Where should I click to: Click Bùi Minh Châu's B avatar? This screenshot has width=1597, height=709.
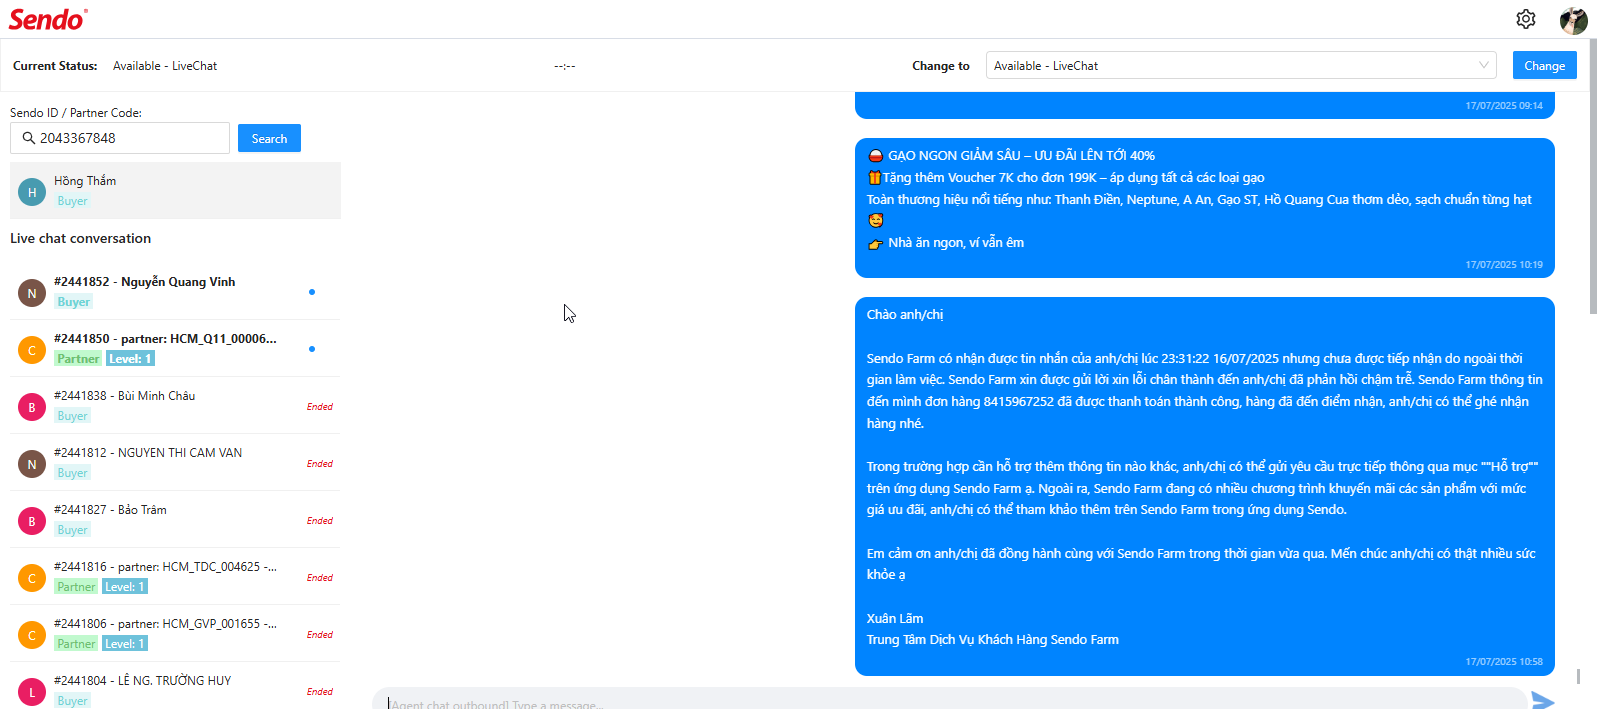tap(32, 407)
